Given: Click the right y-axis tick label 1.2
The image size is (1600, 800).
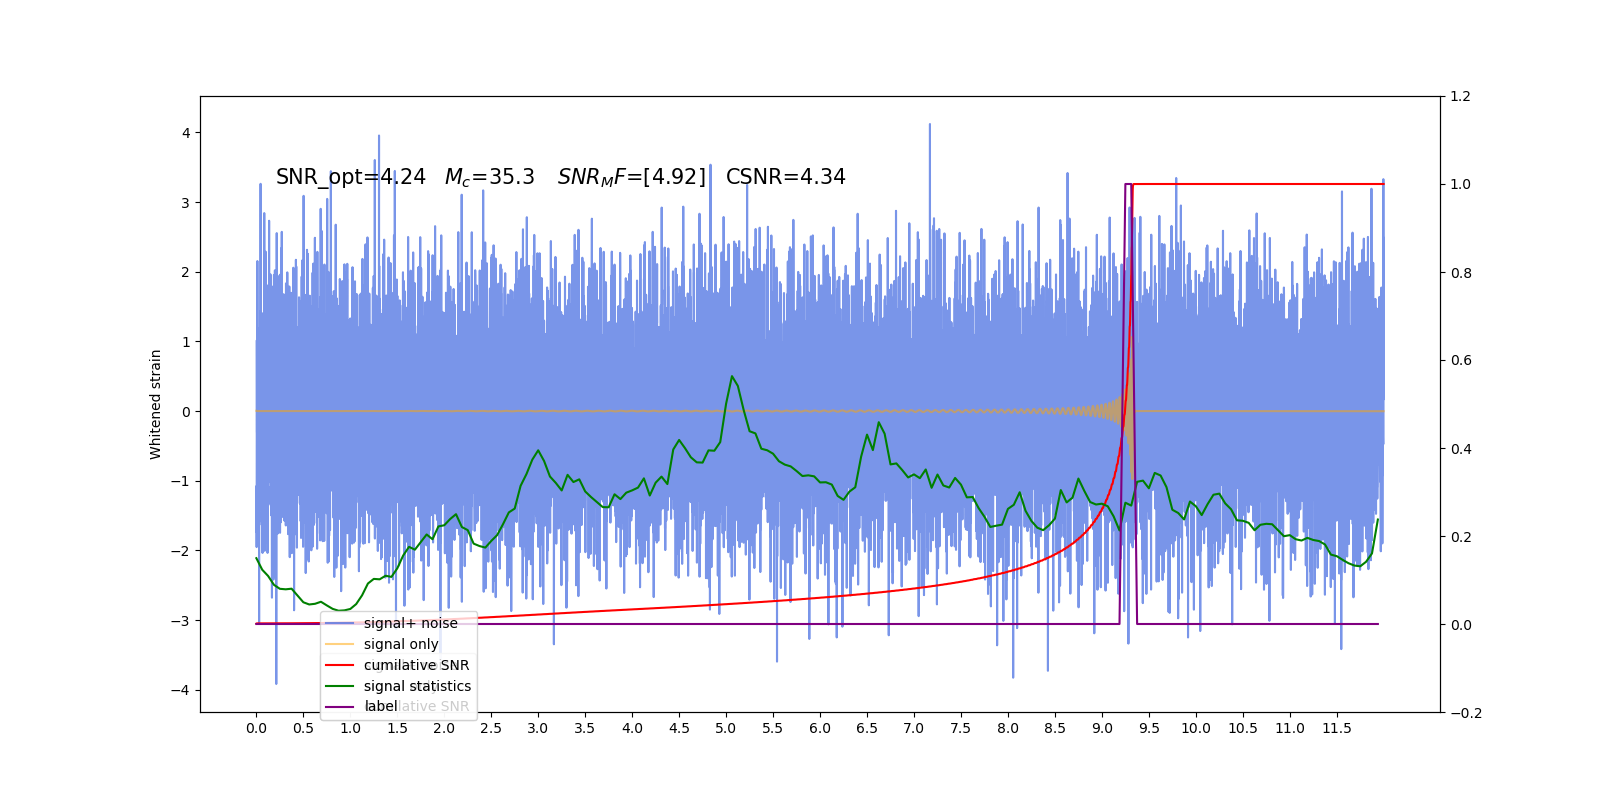Looking at the screenshot, I should coord(1461,97).
